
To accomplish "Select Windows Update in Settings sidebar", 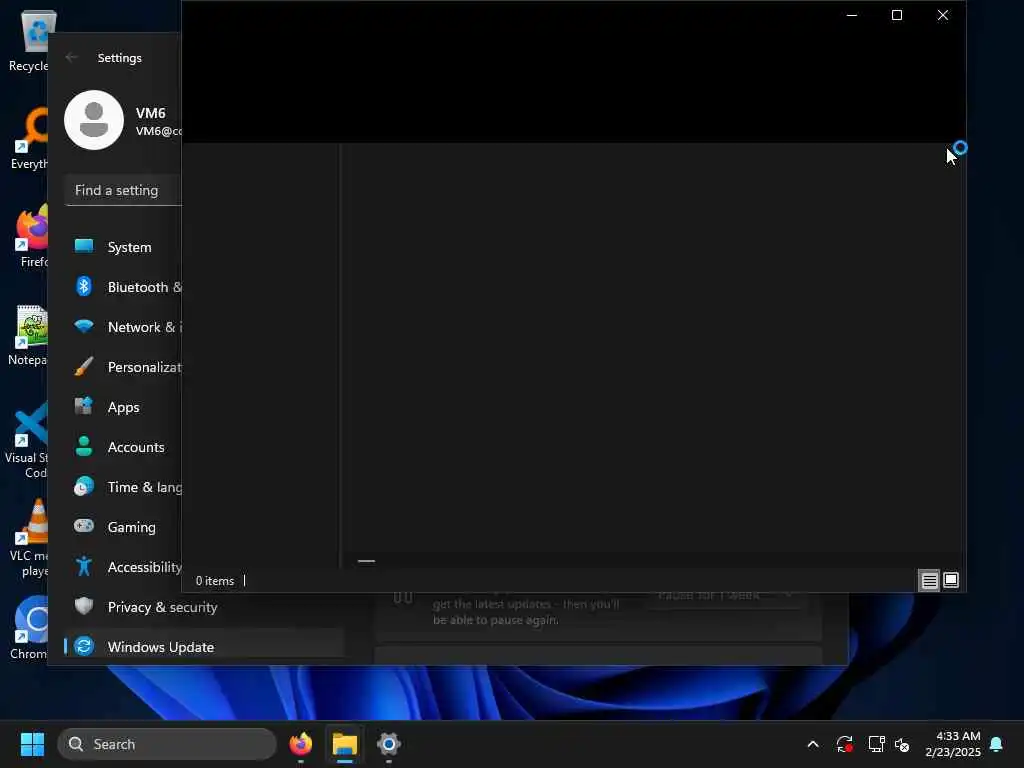I will (x=204, y=647).
